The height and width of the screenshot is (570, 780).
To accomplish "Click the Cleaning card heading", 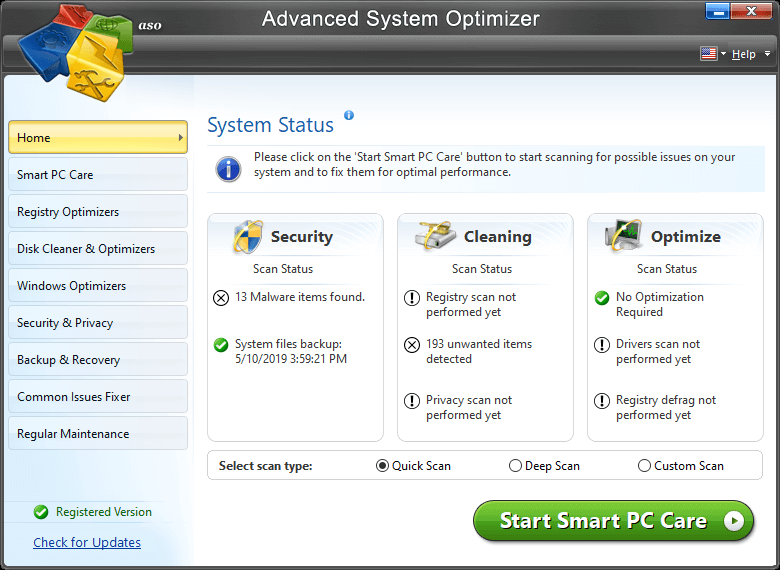I will 497,237.
